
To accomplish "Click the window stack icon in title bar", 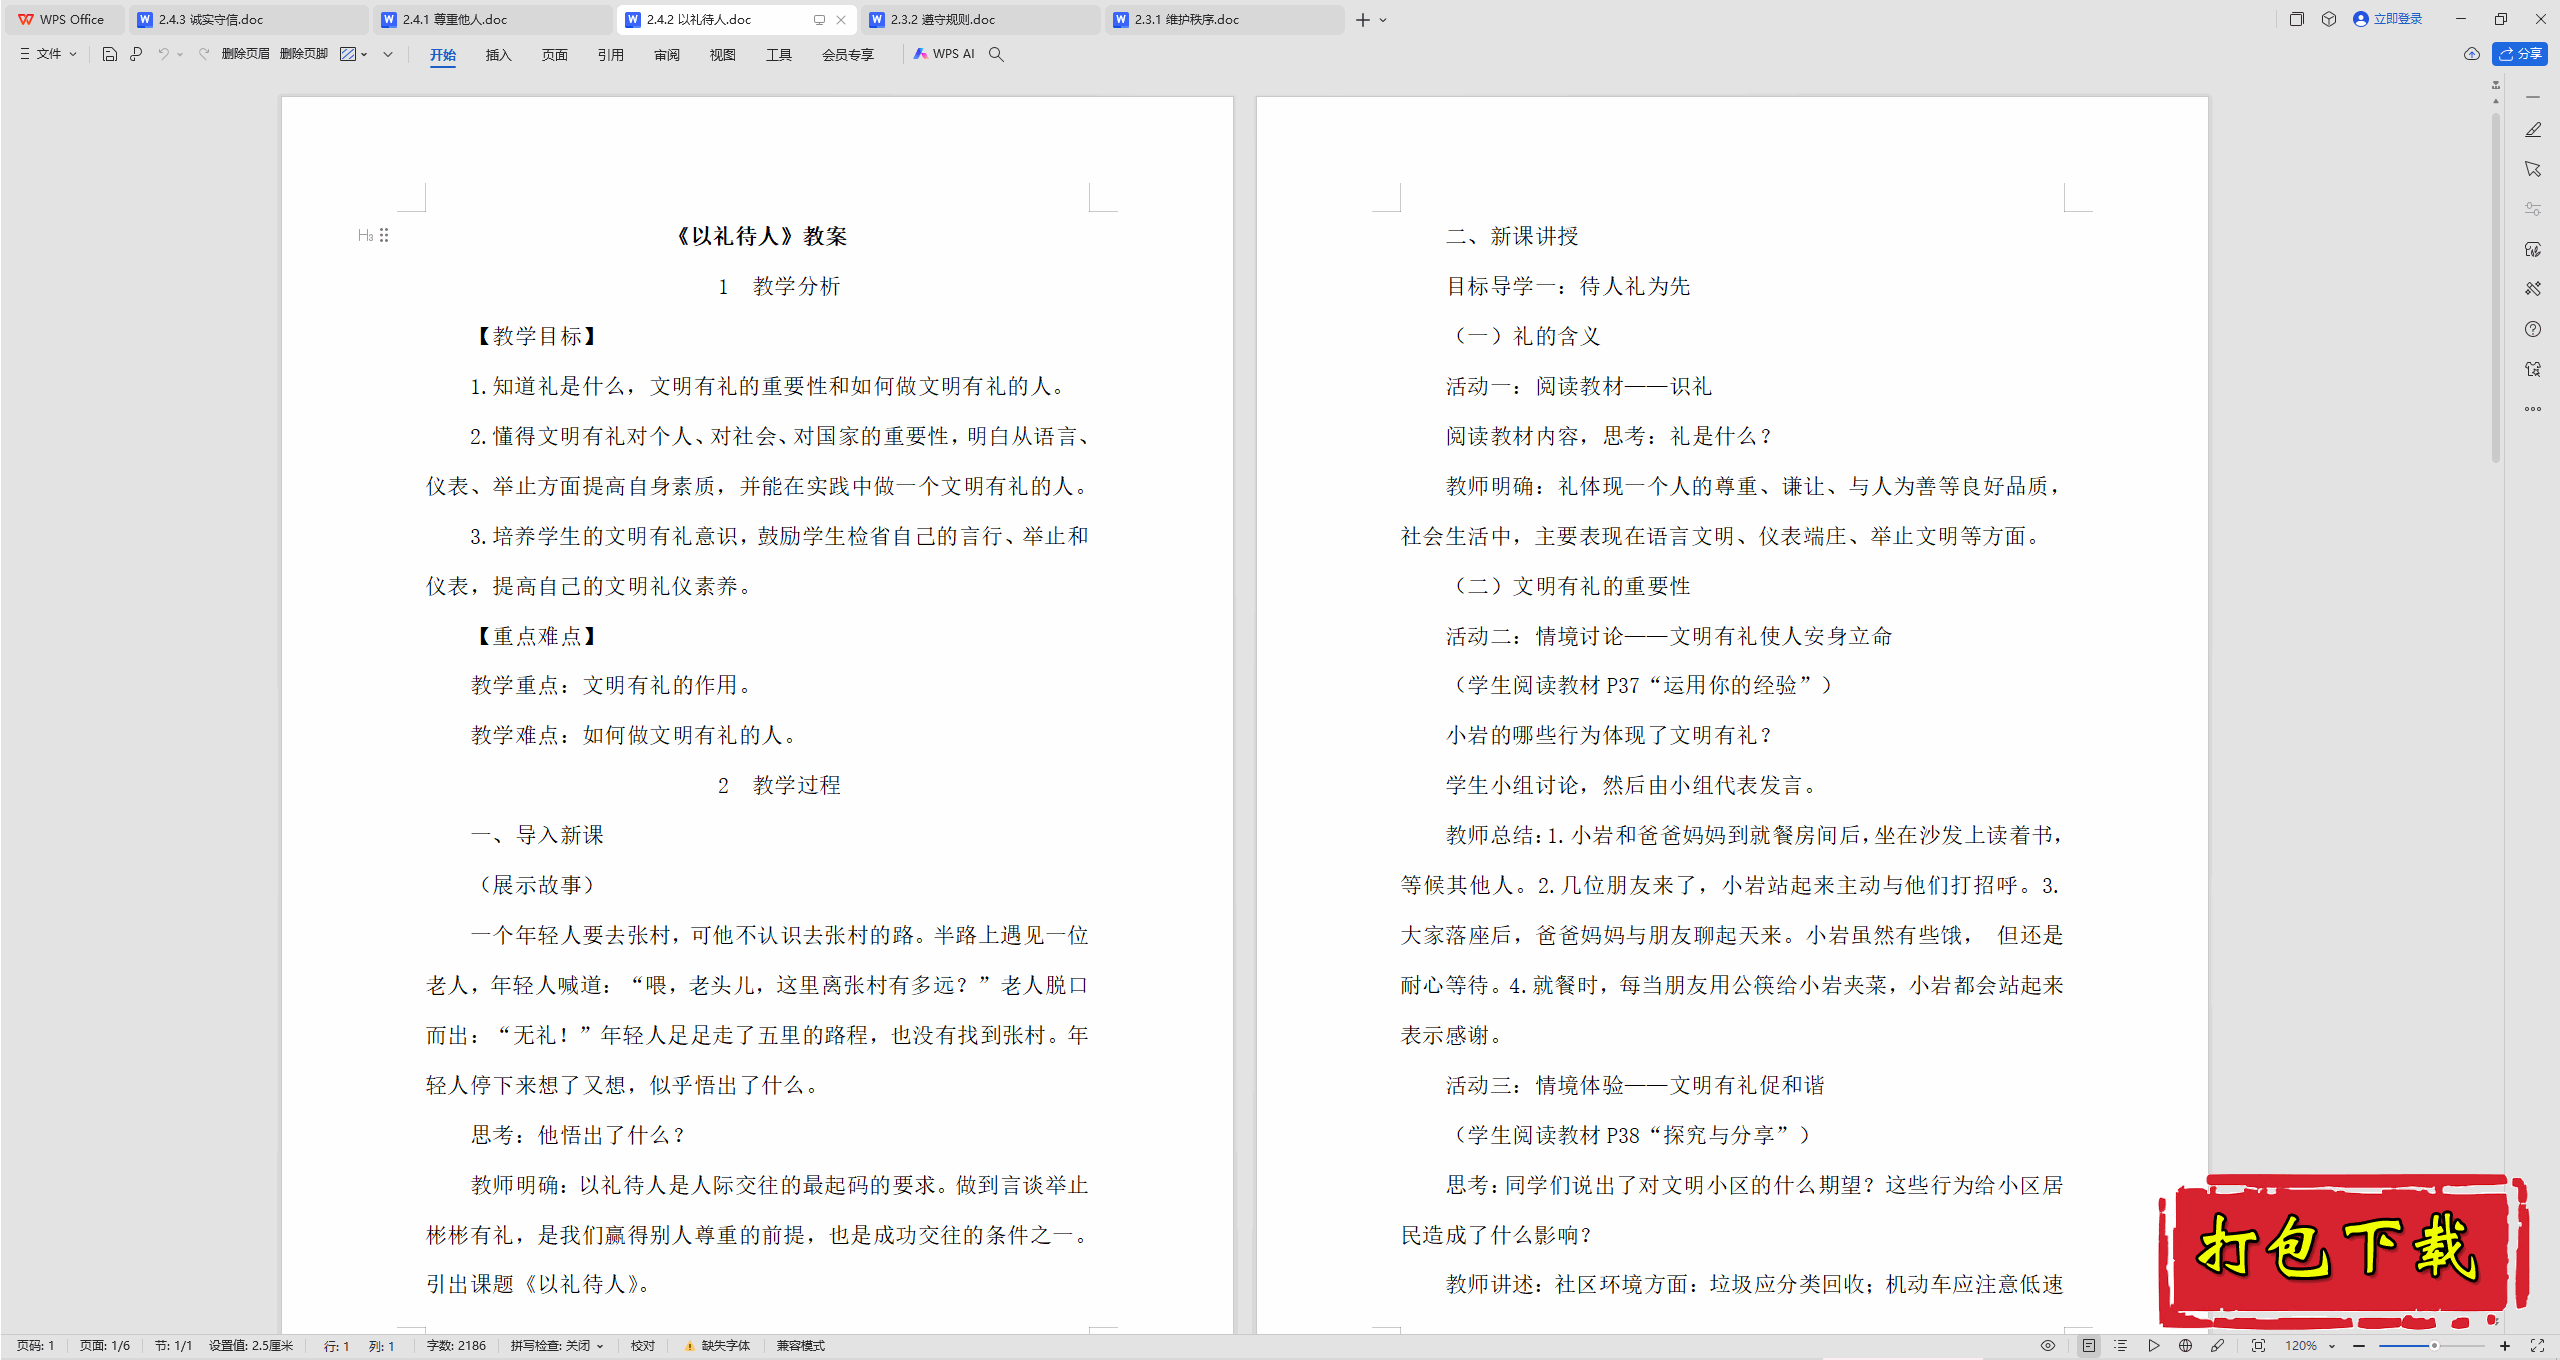I will pyautogui.click(x=2297, y=19).
